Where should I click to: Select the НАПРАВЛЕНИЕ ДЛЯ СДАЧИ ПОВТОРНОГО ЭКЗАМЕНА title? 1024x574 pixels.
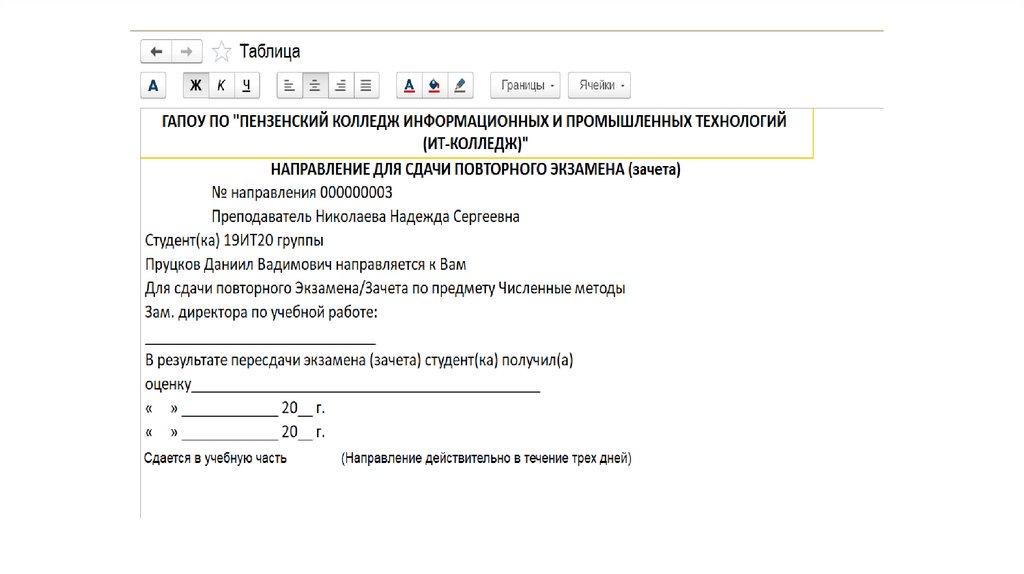(x=475, y=170)
